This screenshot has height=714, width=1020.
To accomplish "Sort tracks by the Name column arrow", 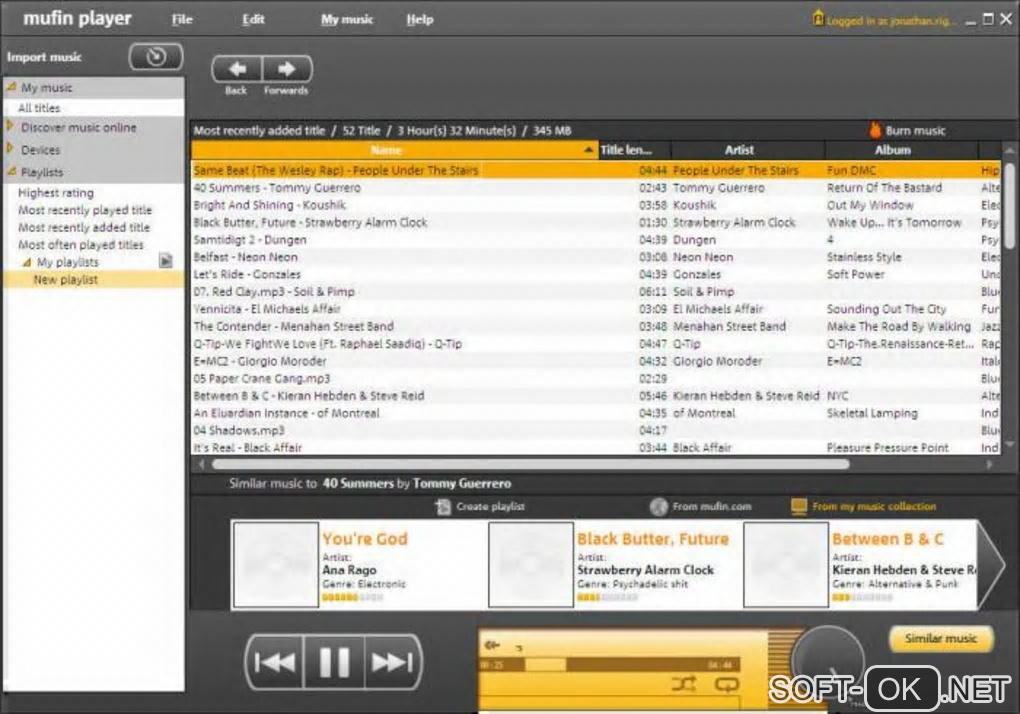I will [588, 150].
